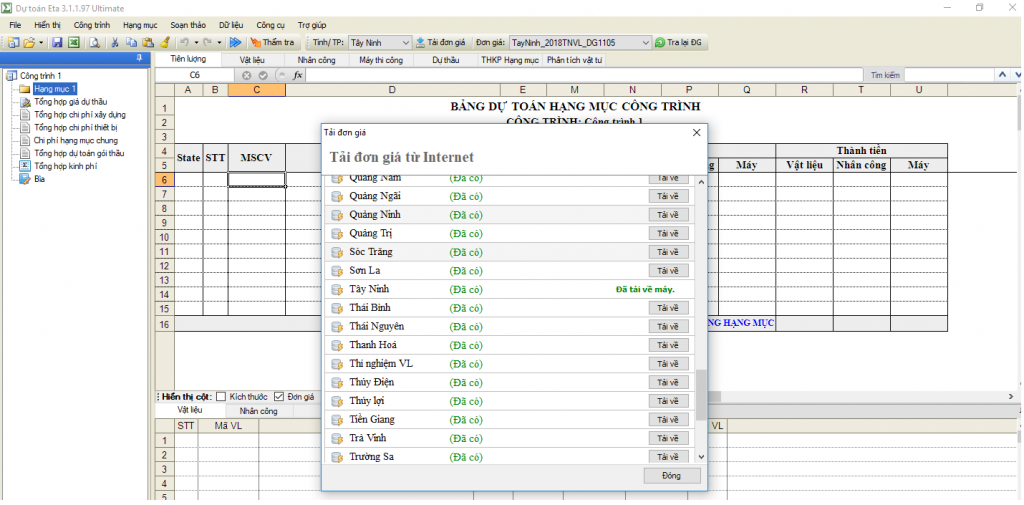Select Tổng hợp kinh phí in the tree

pos(65,166)
